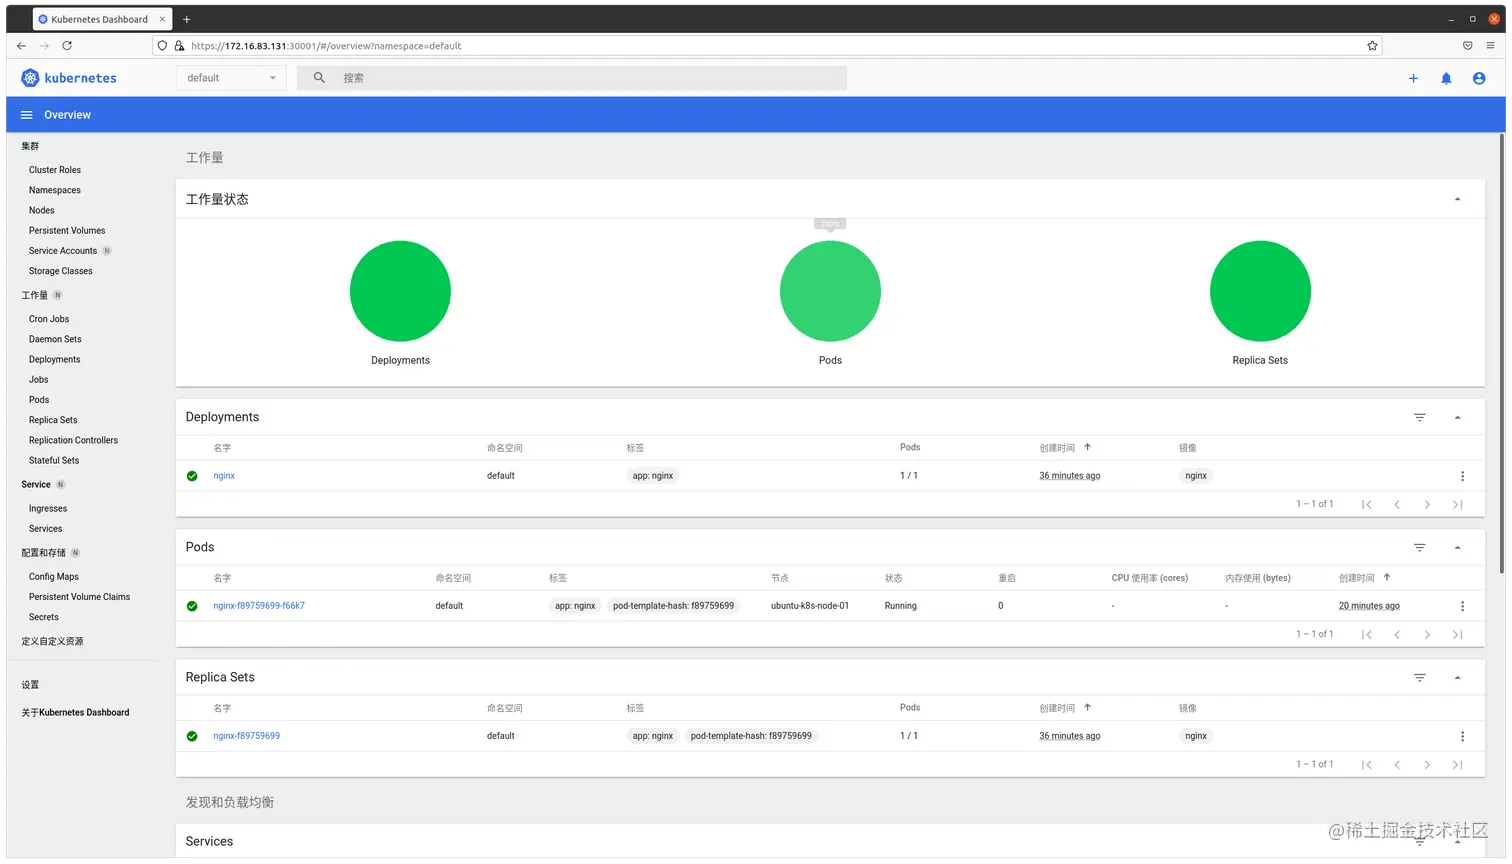The image size is (1512, 864).
Task: Open the notifications bell icon
Action: (1446, 78)
